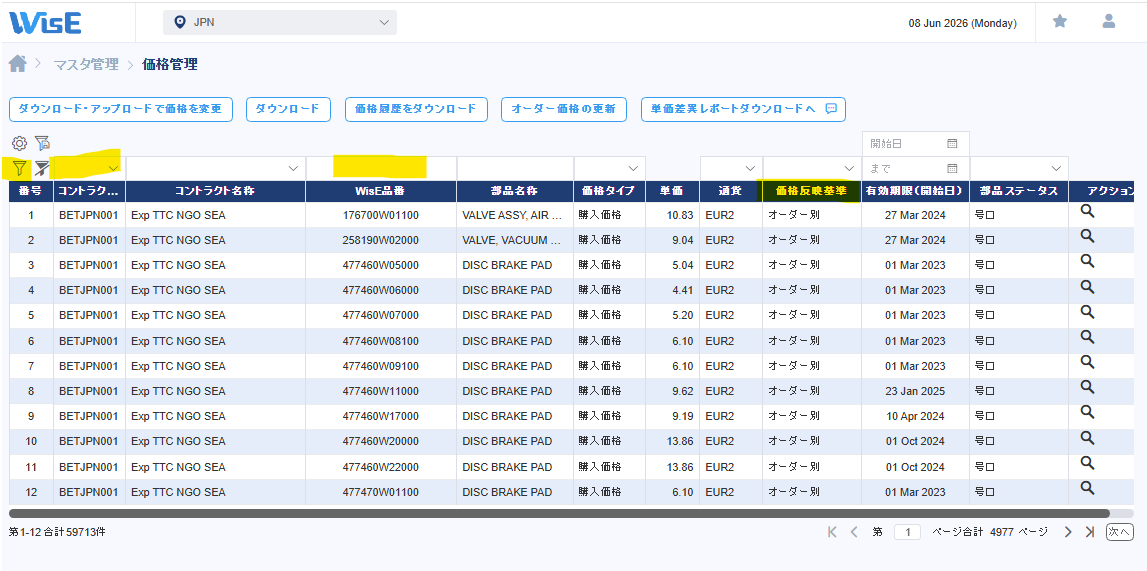1147x571 pixels.
Task: Open the user profile icon
Action: click(x=1108, y=22)
